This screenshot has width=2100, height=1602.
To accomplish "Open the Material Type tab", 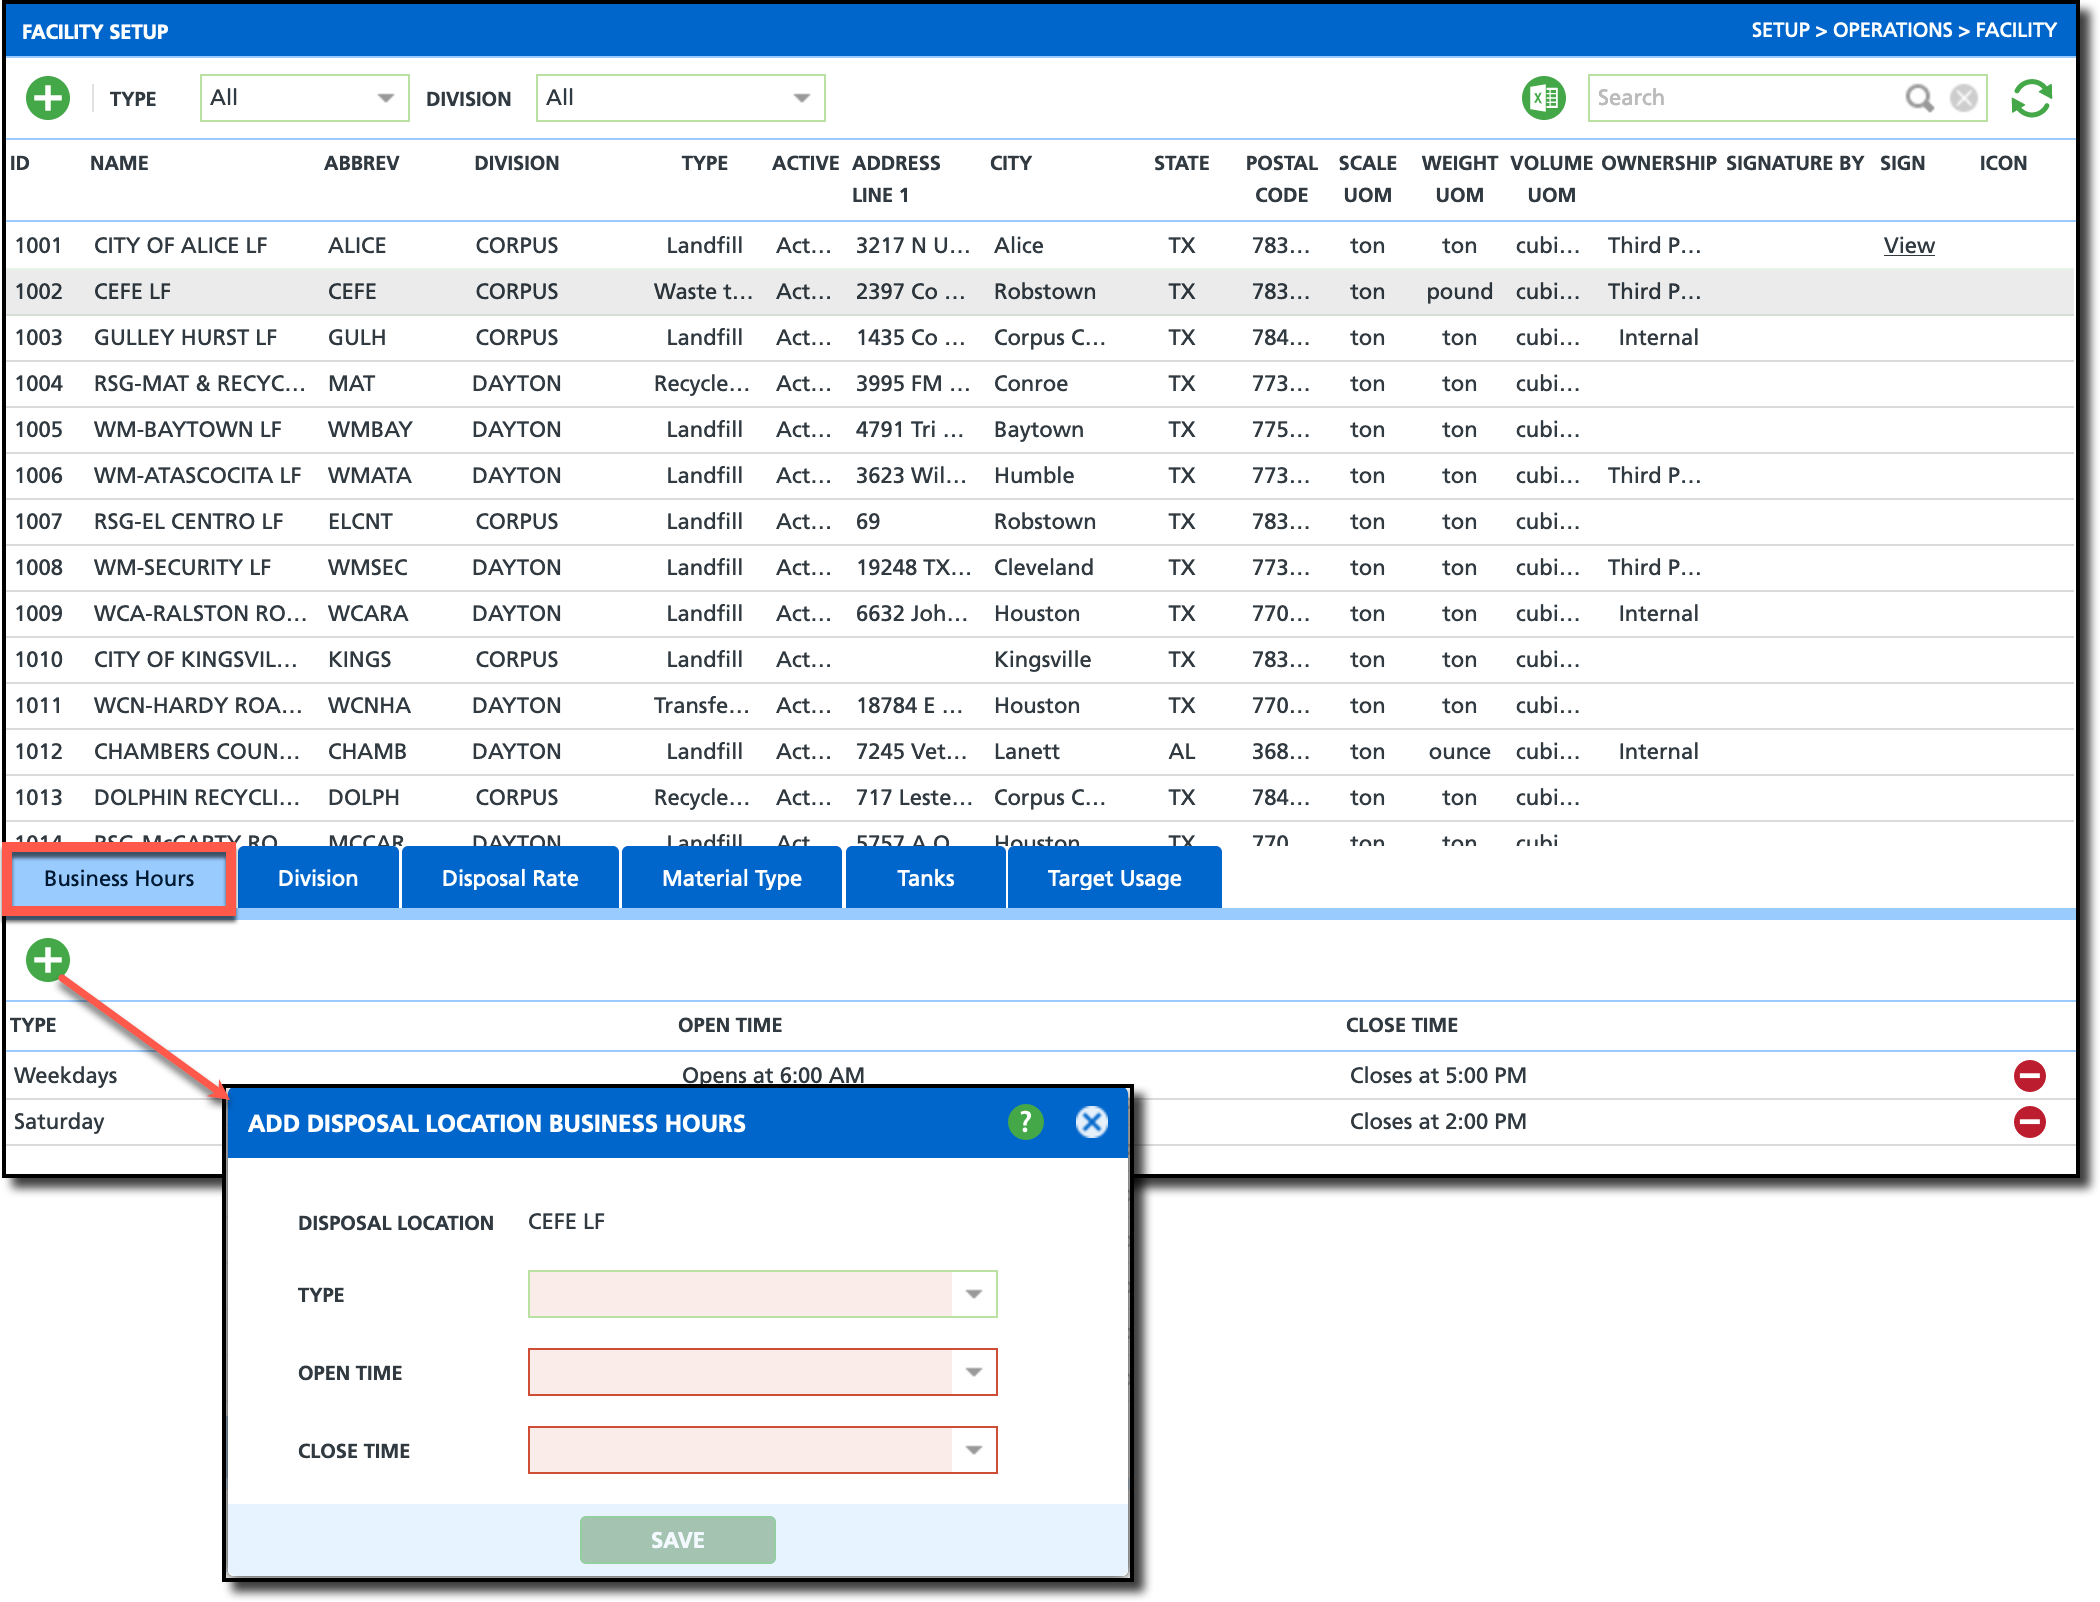I will pyautogui.click(x=731, y=878).
